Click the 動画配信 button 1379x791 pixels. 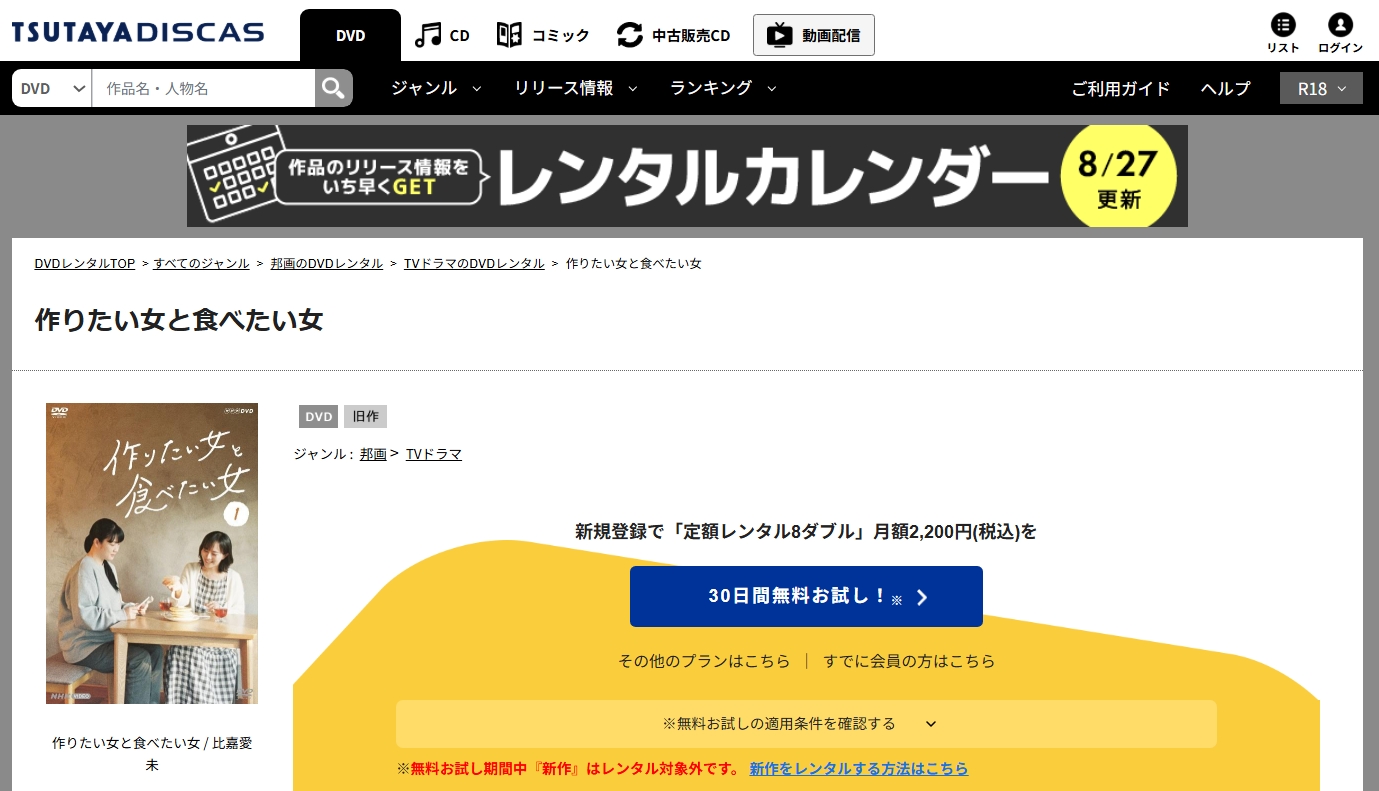(814, 35)
